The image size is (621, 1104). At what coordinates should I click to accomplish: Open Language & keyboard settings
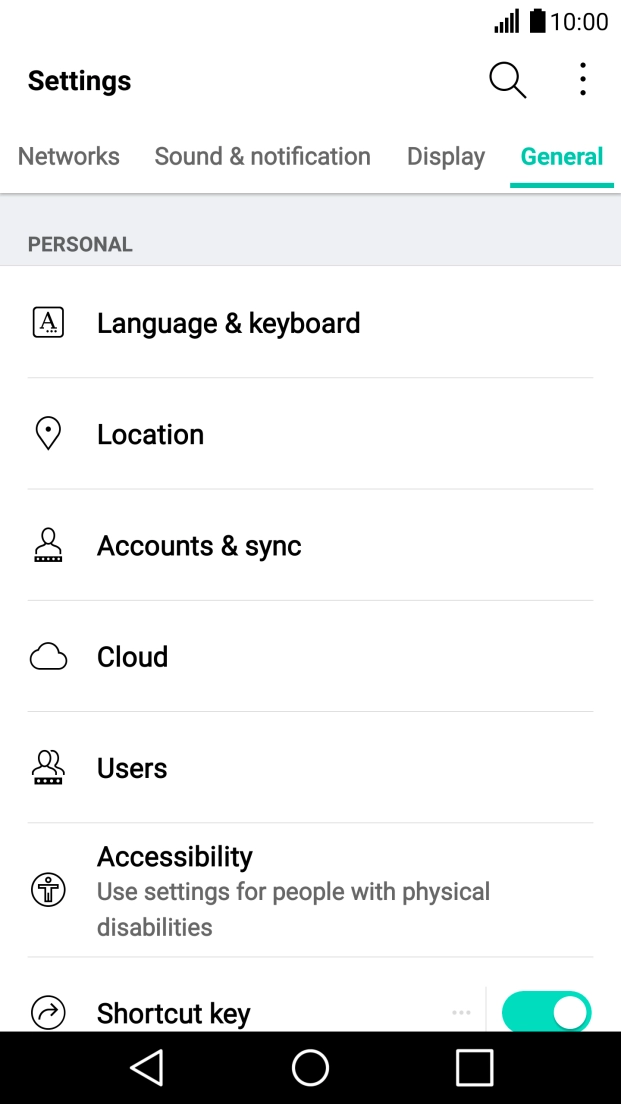coord(228,323)
